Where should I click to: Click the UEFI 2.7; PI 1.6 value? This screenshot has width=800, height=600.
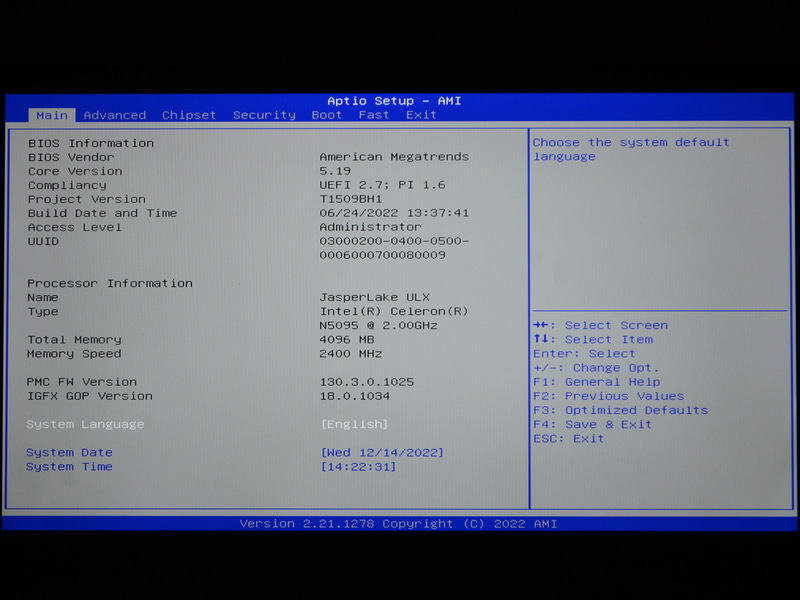[382, 185]
